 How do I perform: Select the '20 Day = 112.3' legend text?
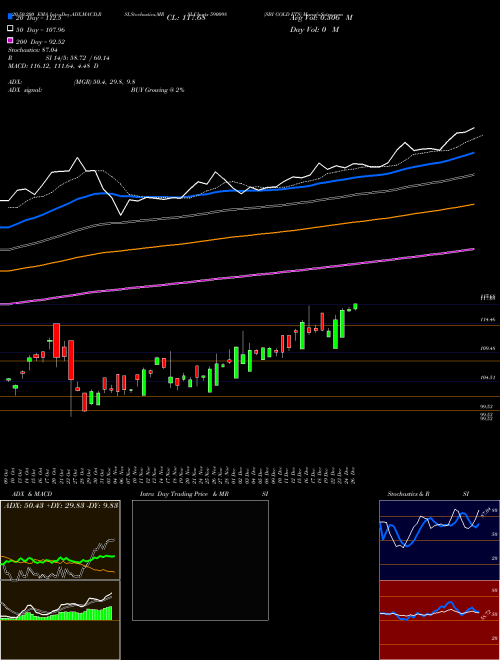(38, 18)
